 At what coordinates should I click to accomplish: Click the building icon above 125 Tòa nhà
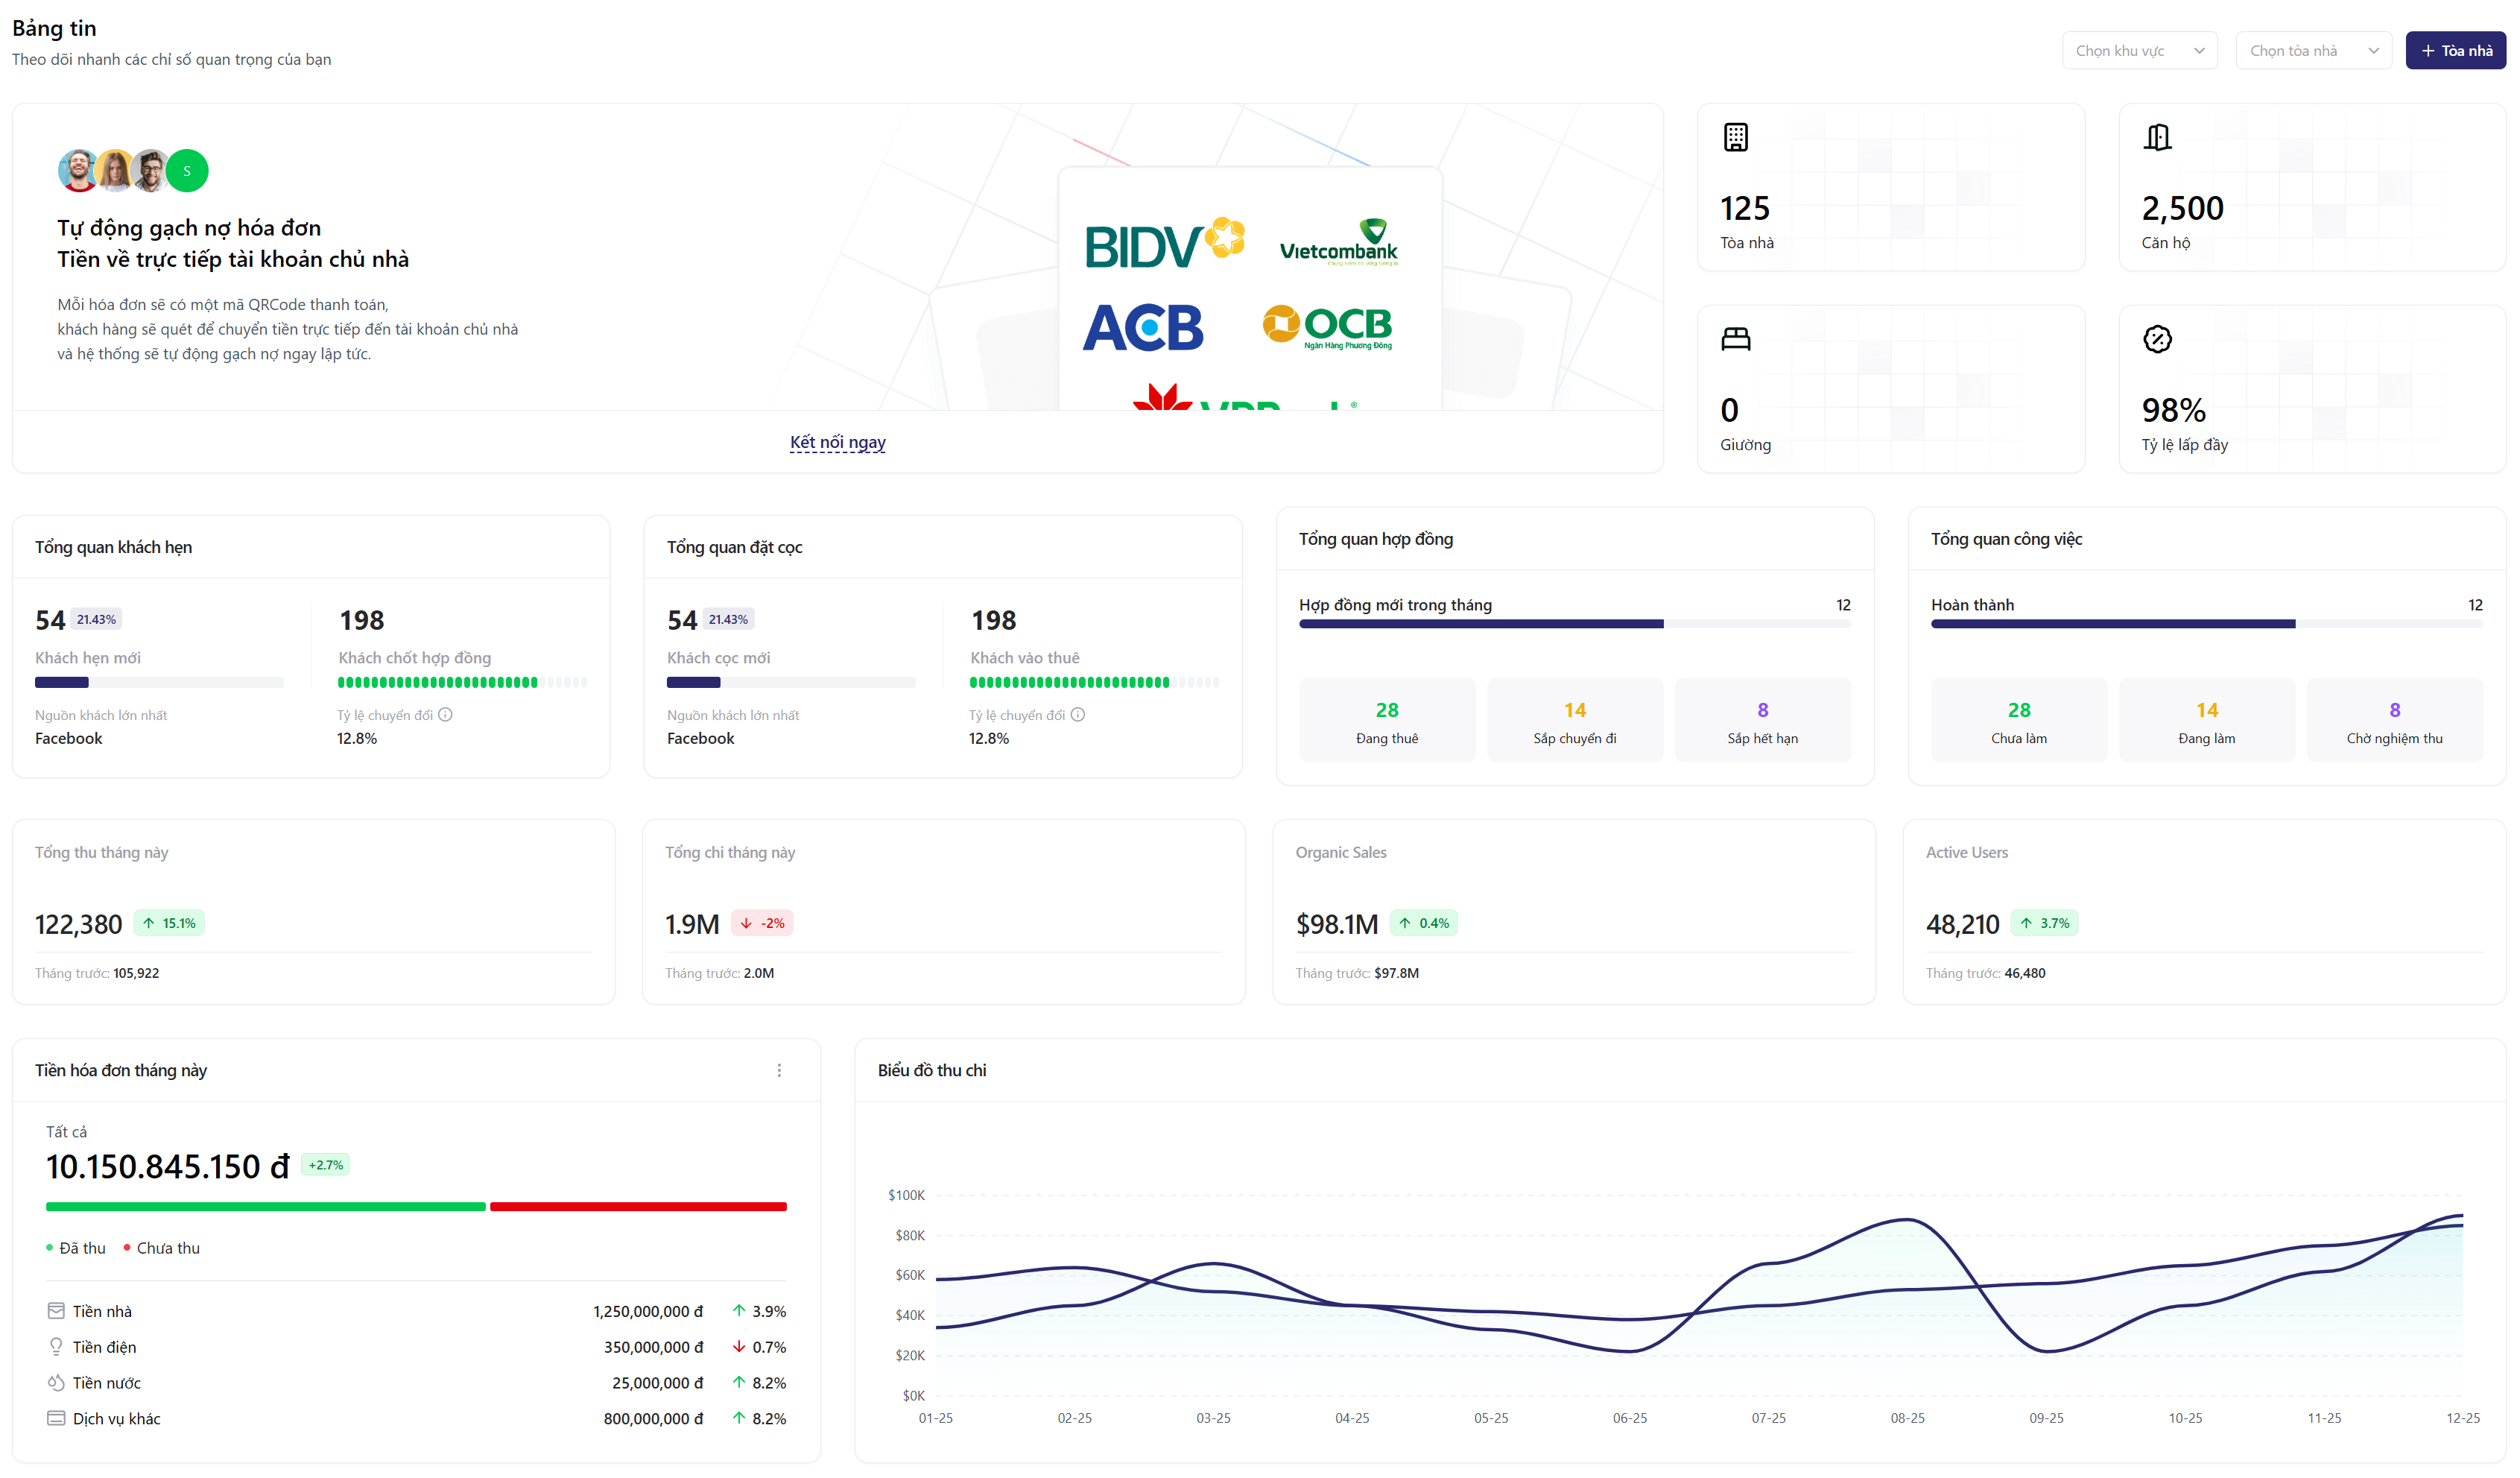coord(1735,137)
